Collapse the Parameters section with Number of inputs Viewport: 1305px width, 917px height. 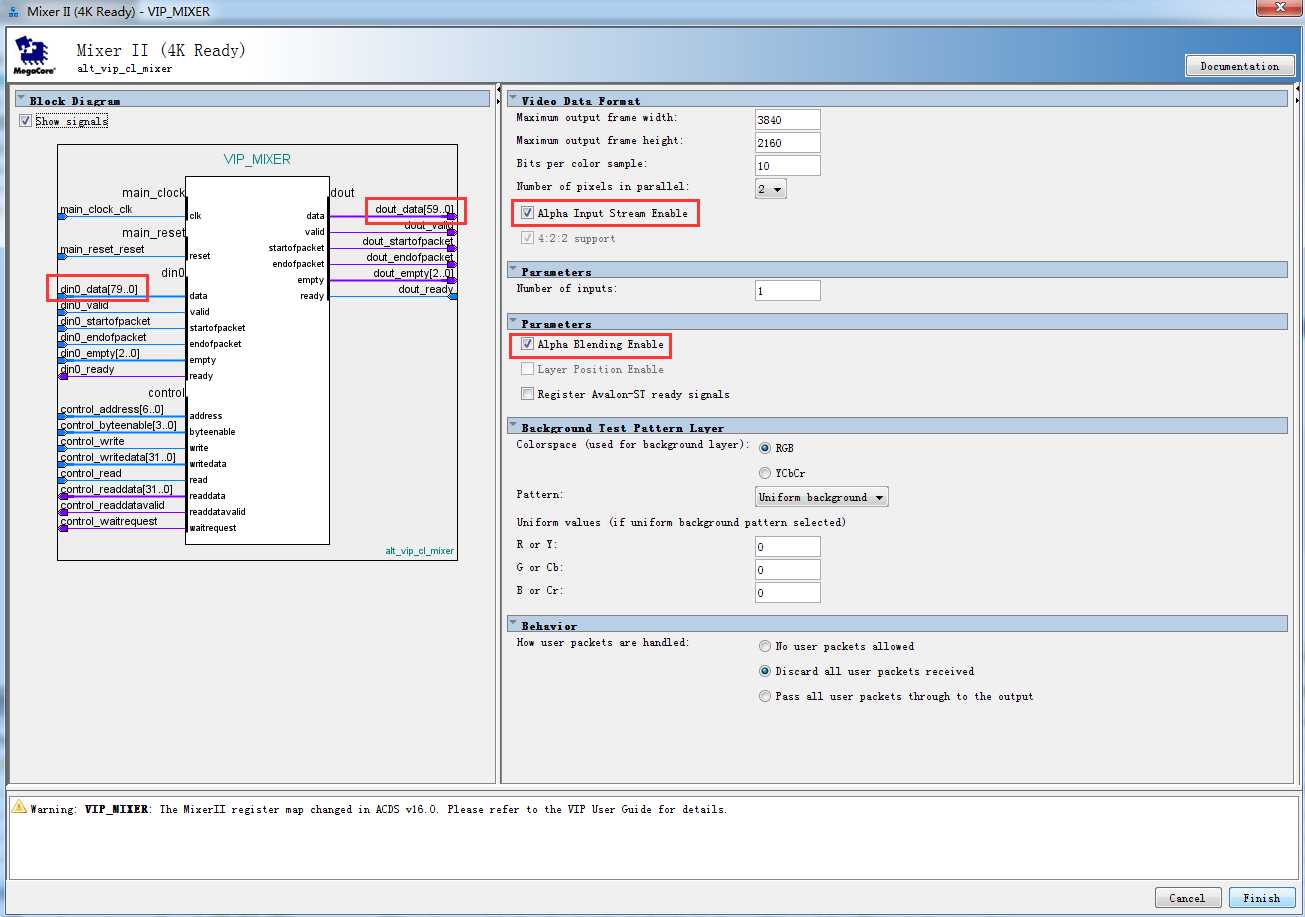[x=513, y=271]
